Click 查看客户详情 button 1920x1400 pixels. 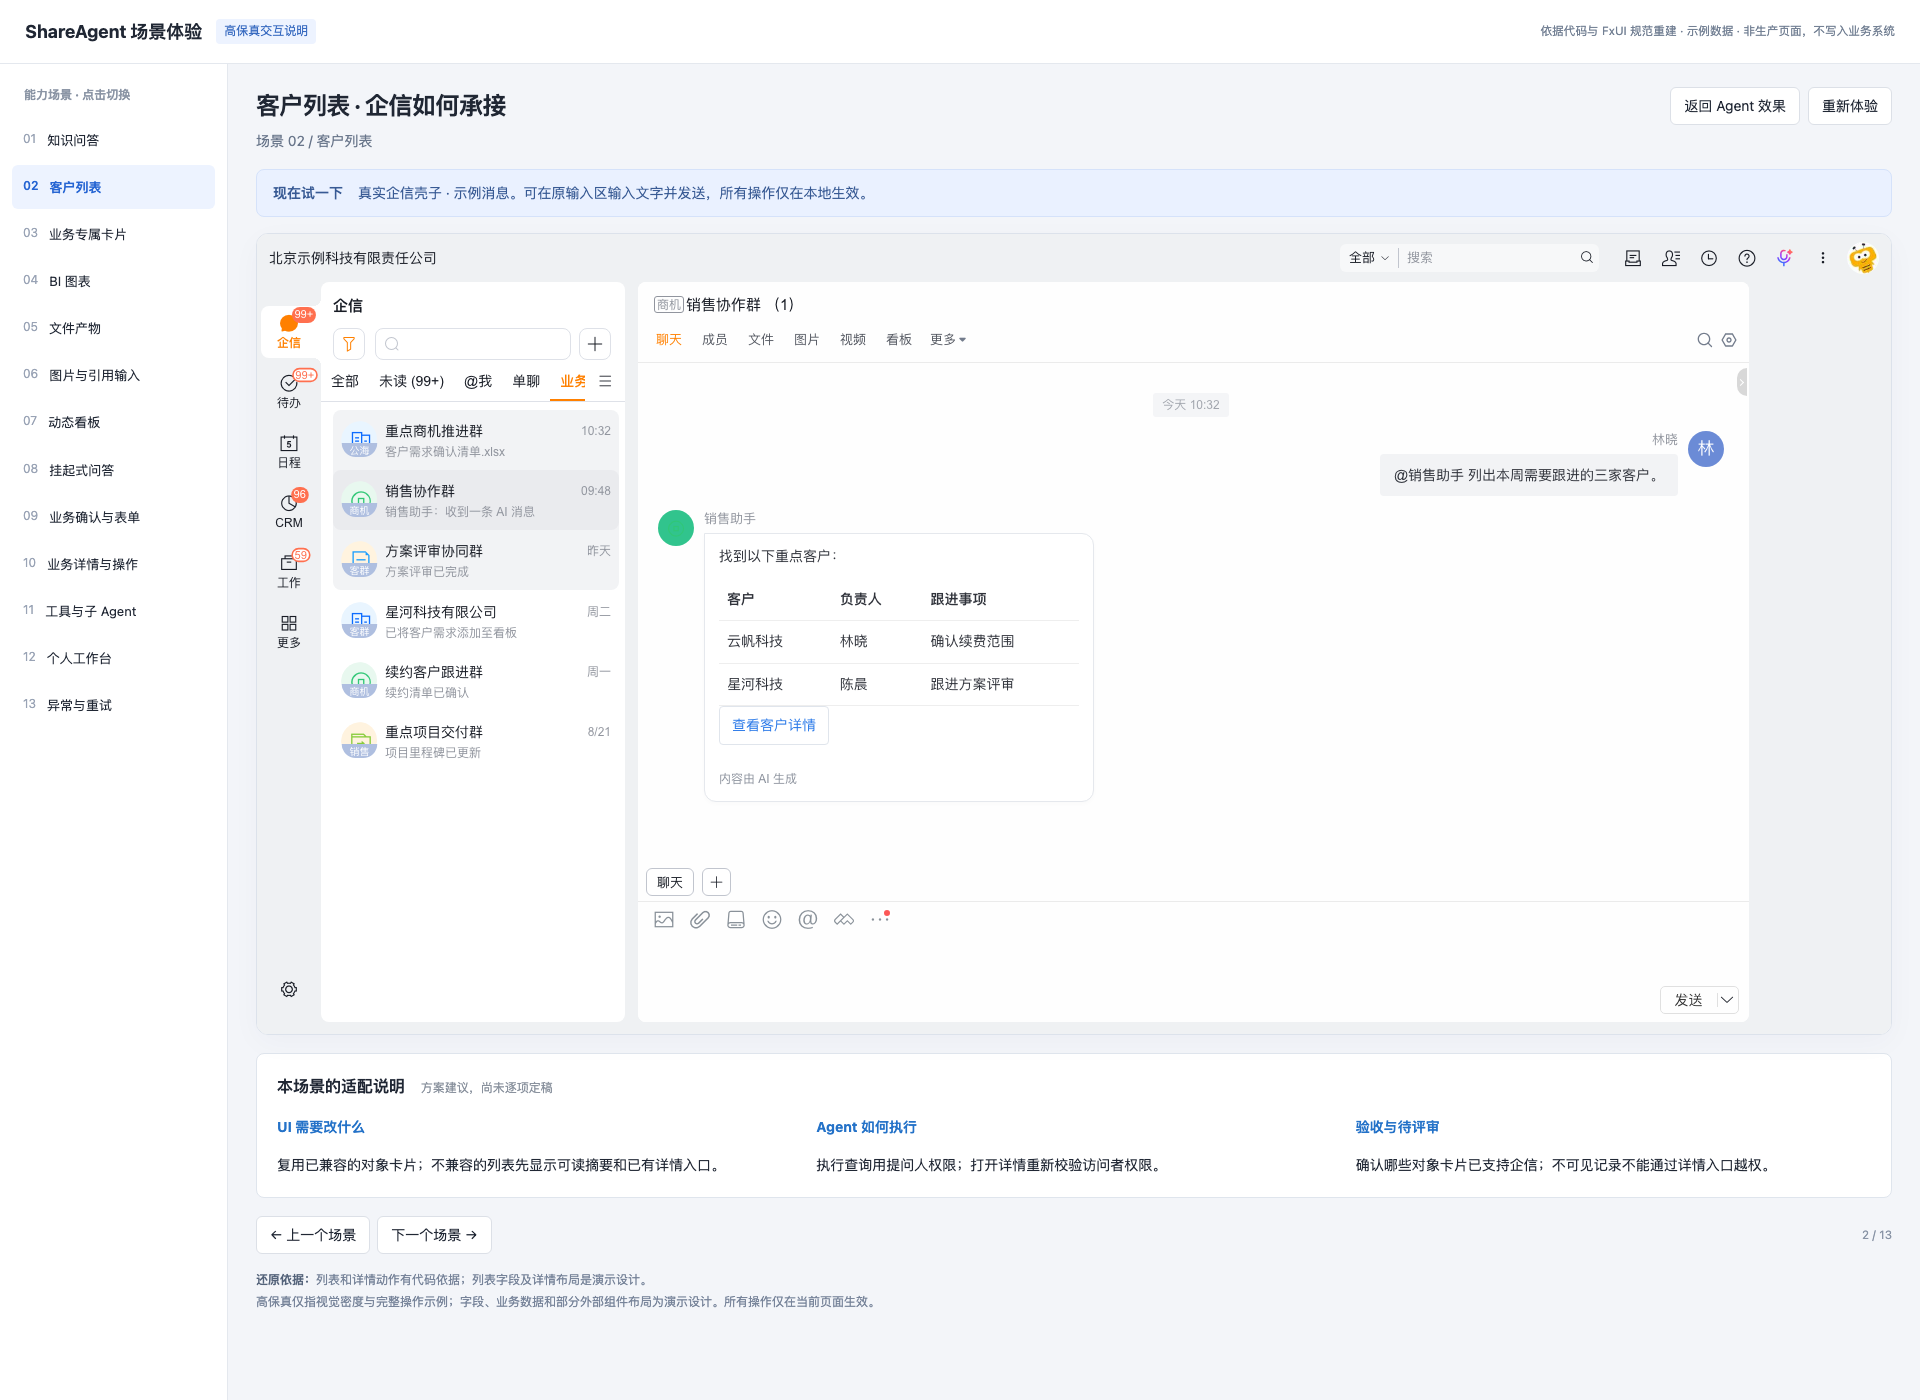click(774, 725)
